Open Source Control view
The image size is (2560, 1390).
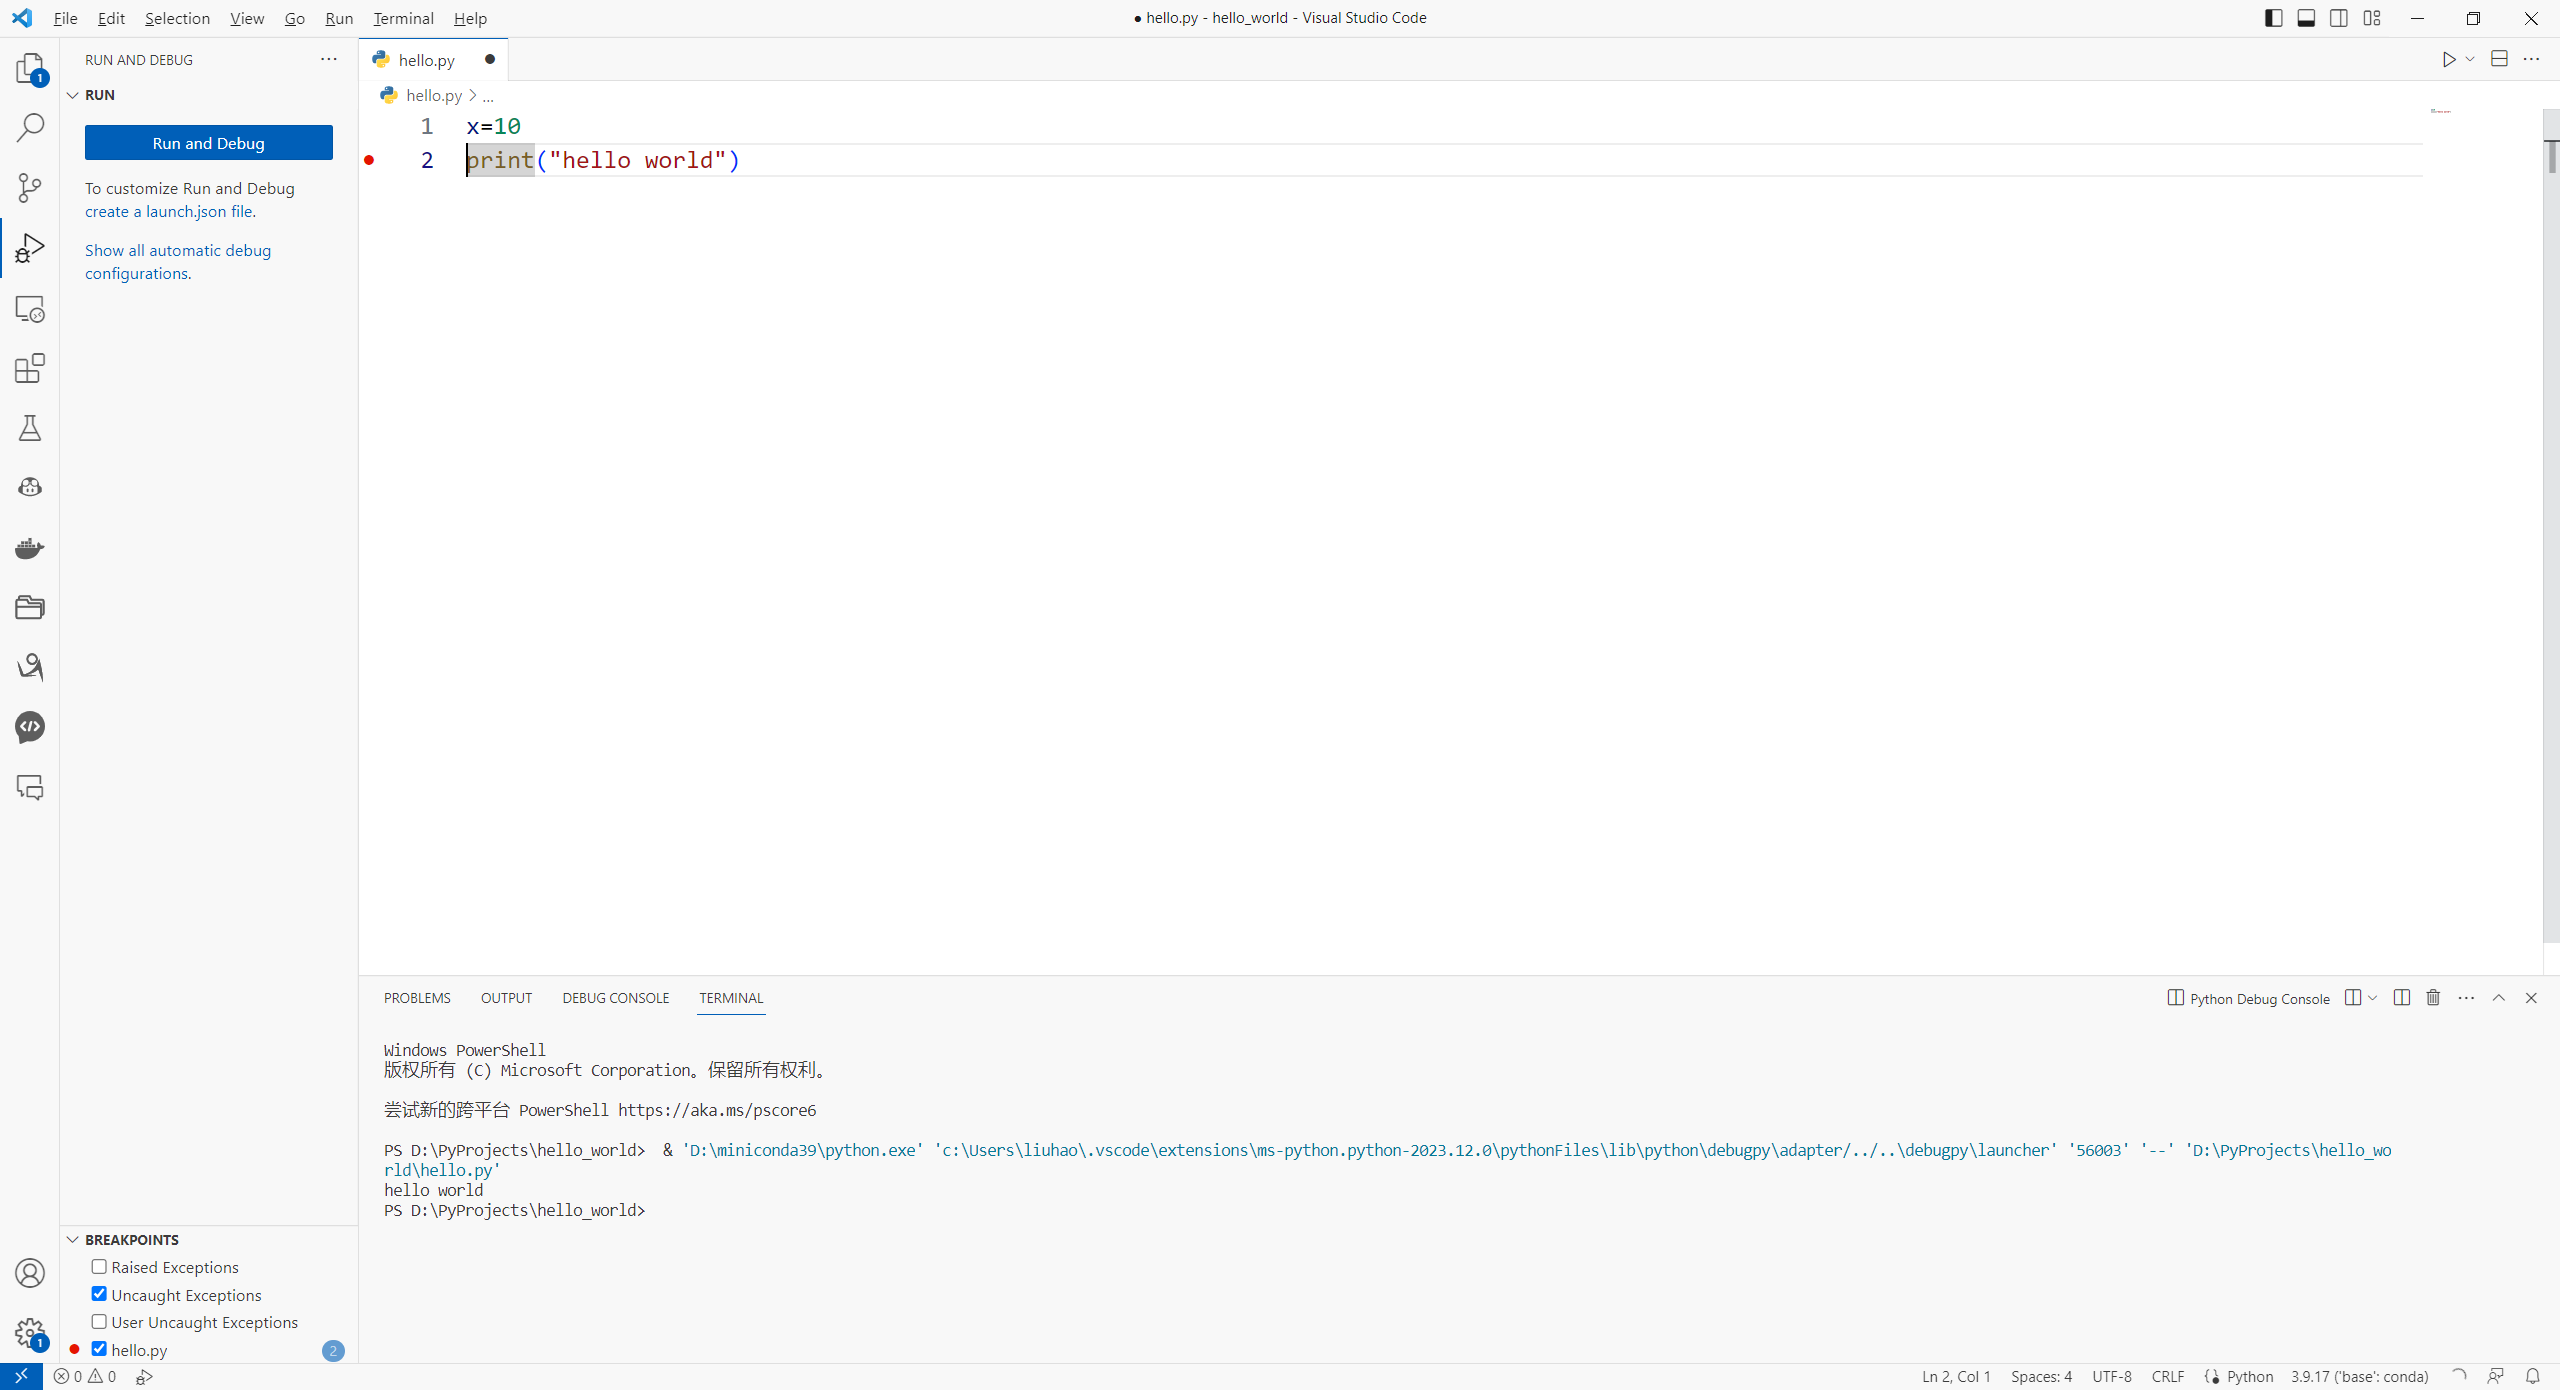click(x=30, y=188)
